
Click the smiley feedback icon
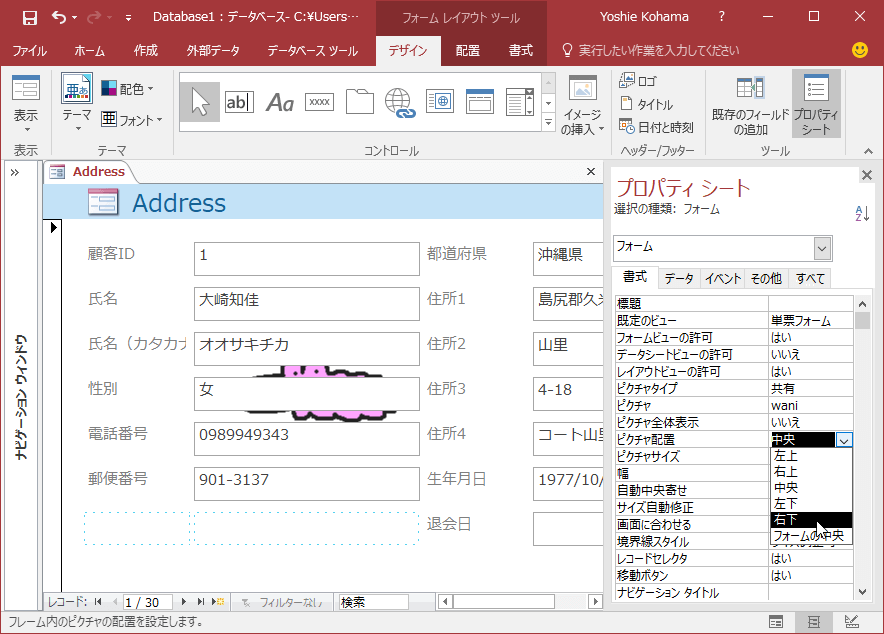pos(860,50)
